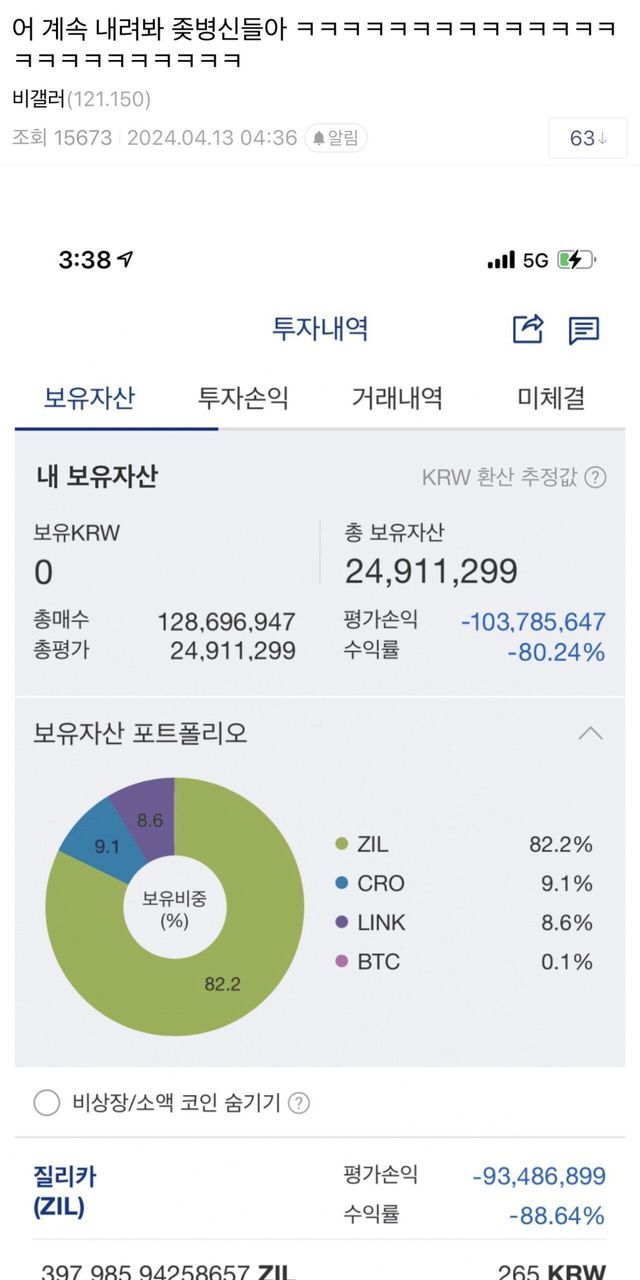The image size is (640, 1280).
Task: Click the 비갤러 author name
Action: pyautogui.click(x=39, y=99)
